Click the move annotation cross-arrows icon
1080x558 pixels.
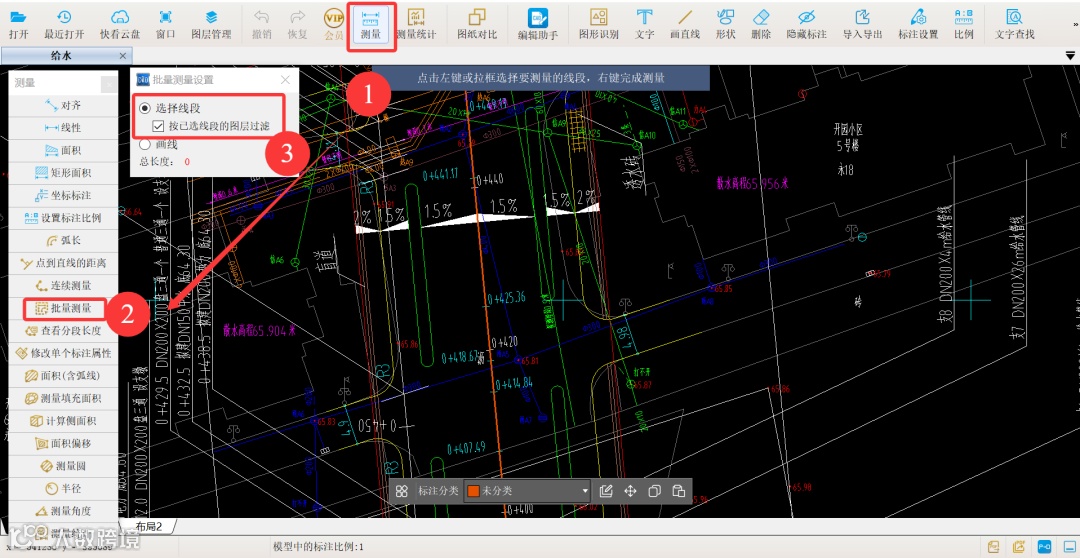[x=630, y=491]
